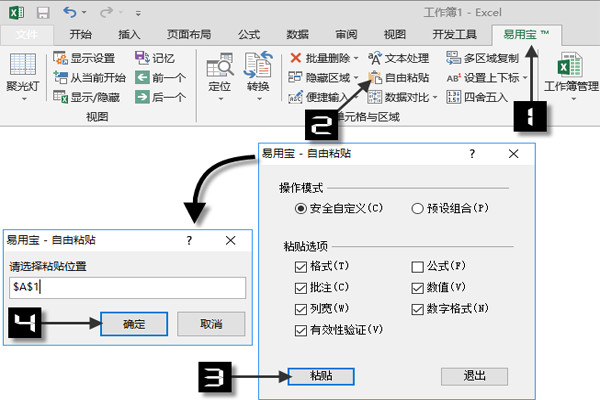Switch to the 审阅 ribbon tab
Image resolution: width=600 pixels, height=400 pixels.
point(346,34)
